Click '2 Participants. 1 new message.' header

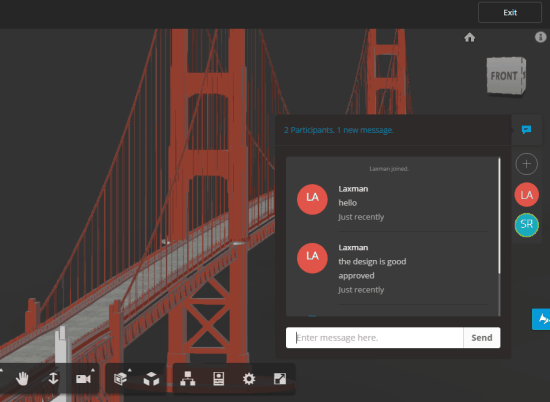click(x=338, y=130)
